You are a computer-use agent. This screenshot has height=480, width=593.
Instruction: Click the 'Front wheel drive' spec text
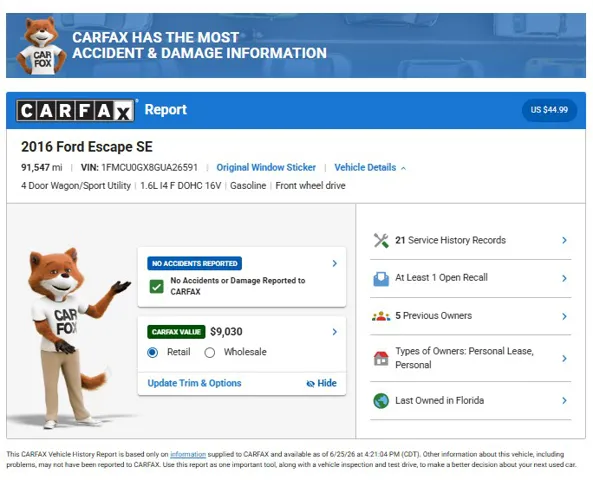point(310,186)
